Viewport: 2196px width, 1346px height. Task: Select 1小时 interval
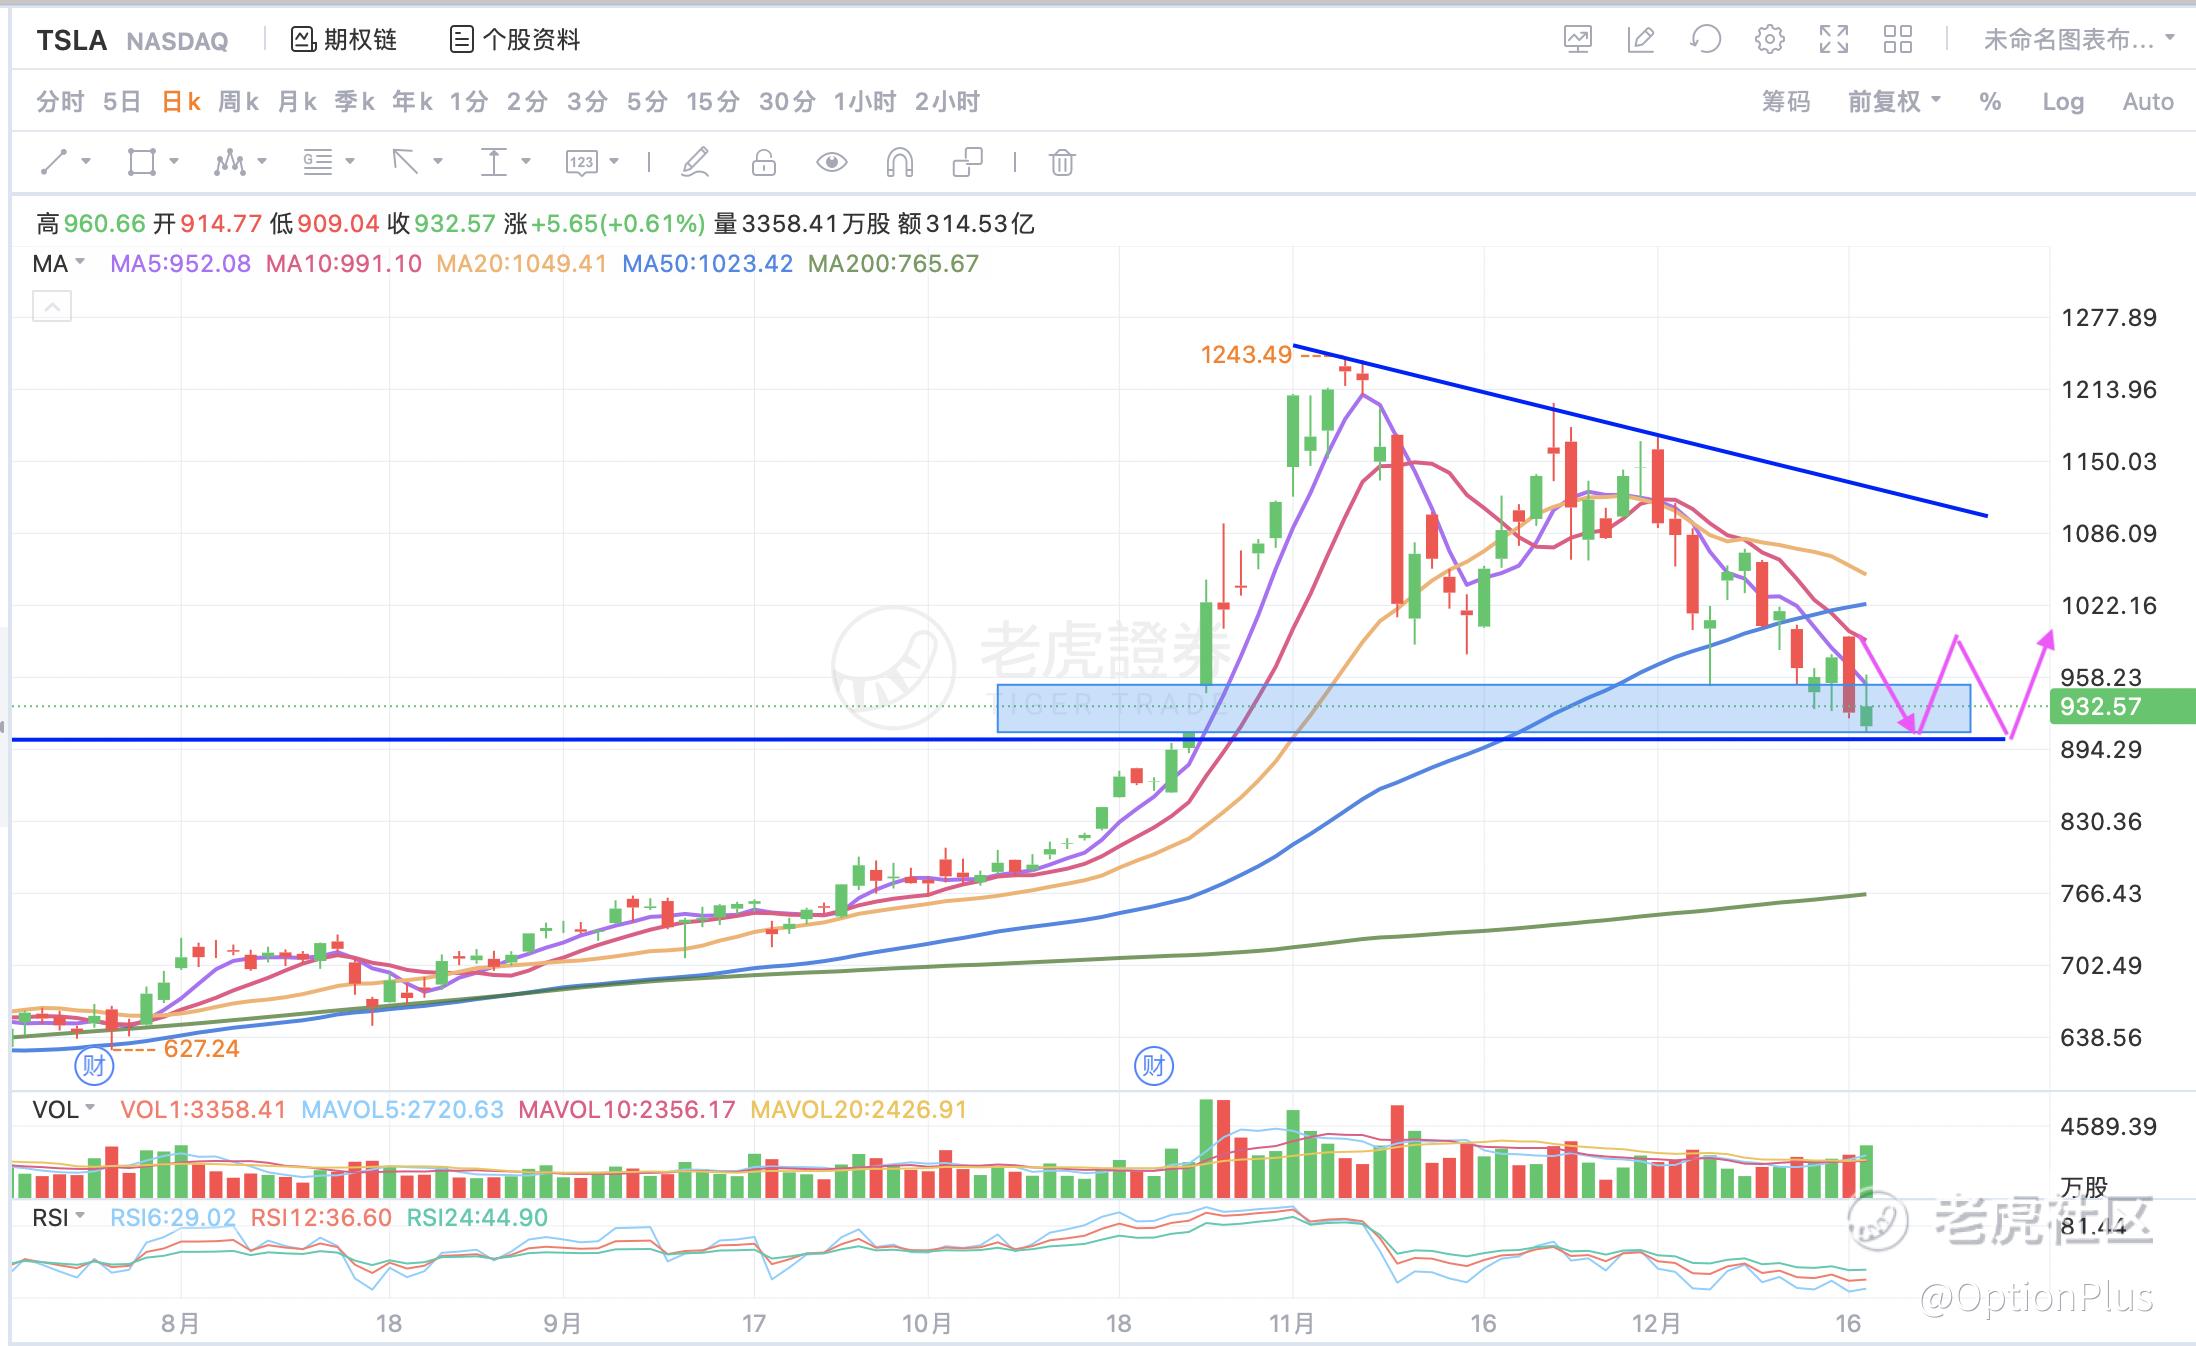(865, 101)
